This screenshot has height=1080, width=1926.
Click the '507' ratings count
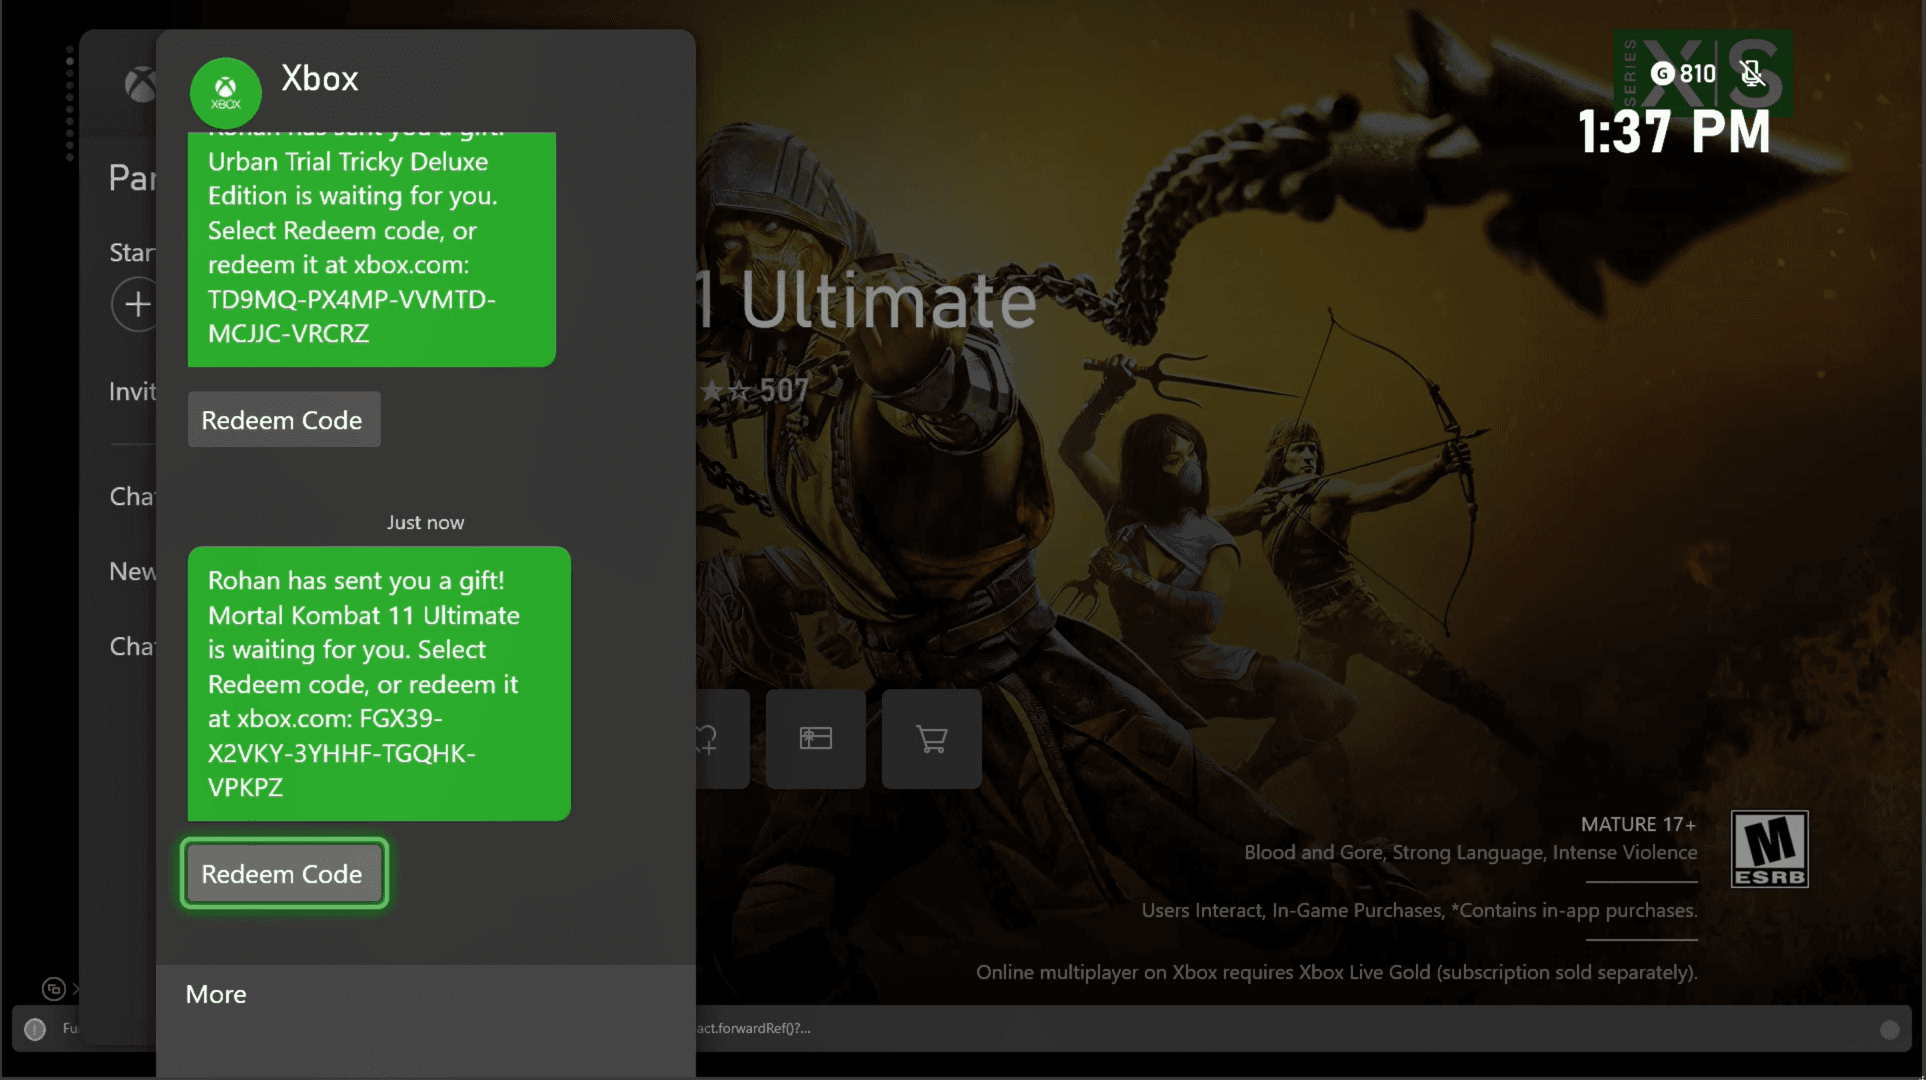[784, 390]
